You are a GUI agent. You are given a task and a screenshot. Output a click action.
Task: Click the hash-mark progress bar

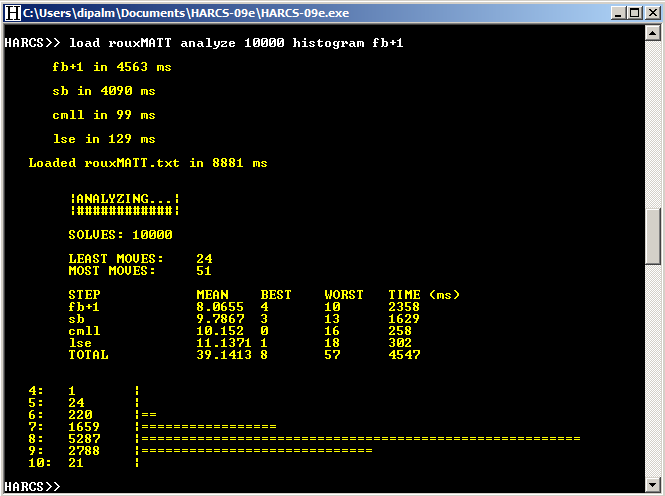click(x=125, y=210)
